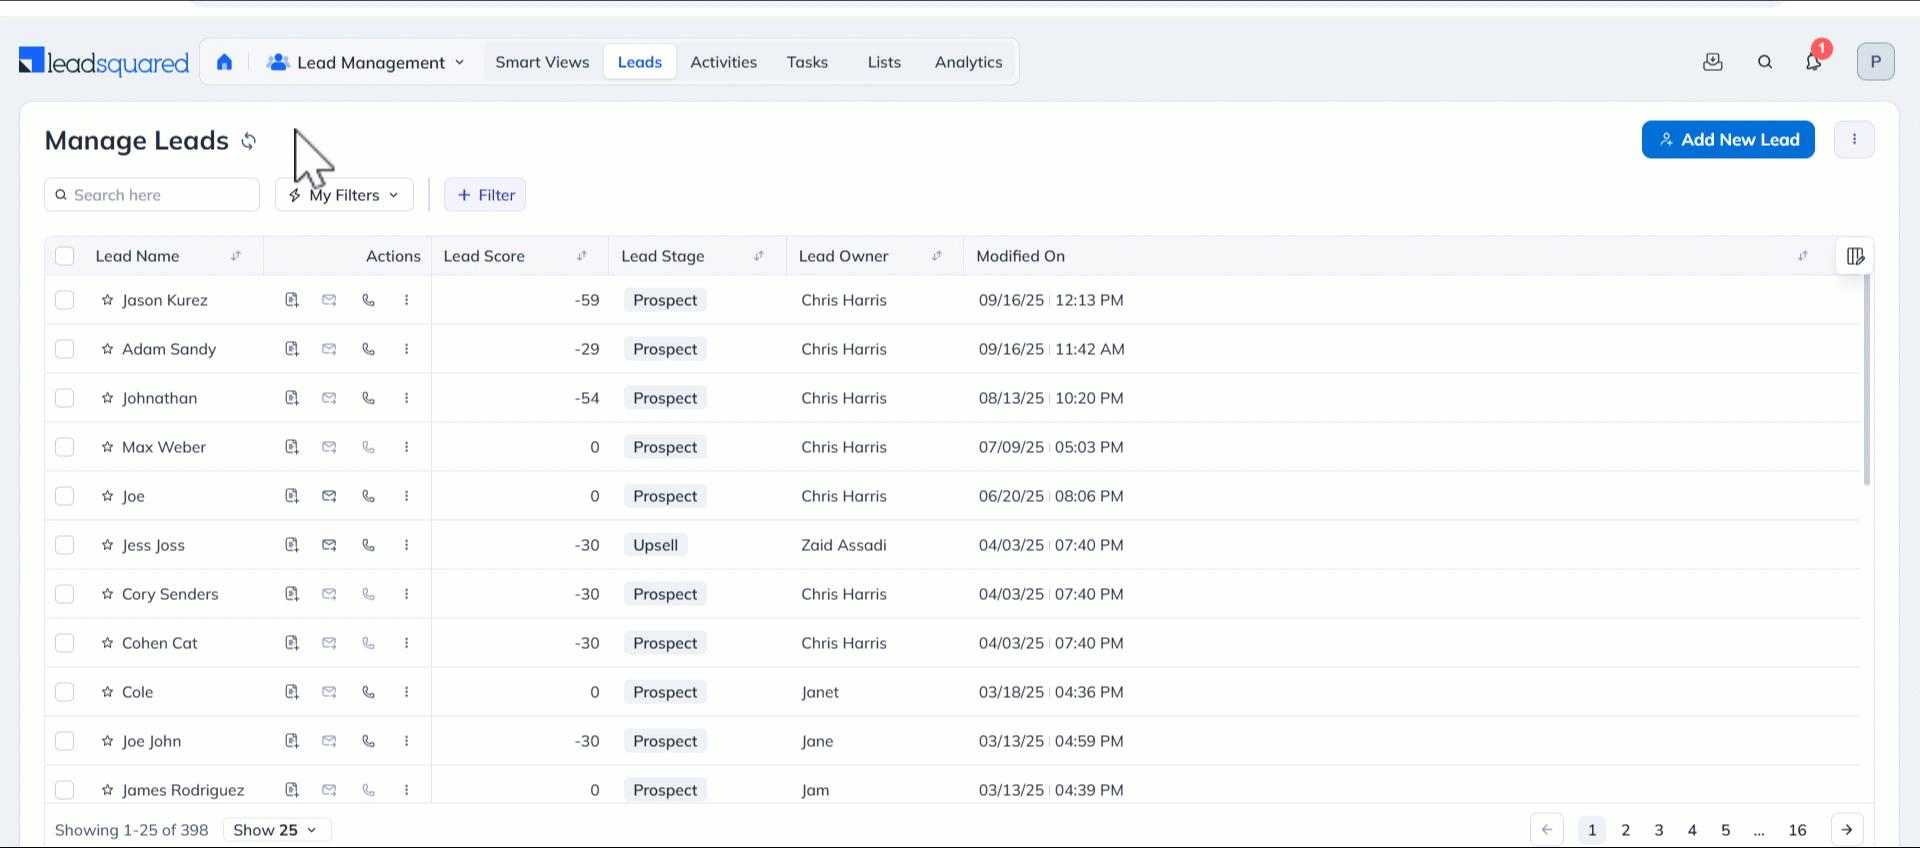Open column customization icon in table header

pyautogui.click(x=1855, y=256)
